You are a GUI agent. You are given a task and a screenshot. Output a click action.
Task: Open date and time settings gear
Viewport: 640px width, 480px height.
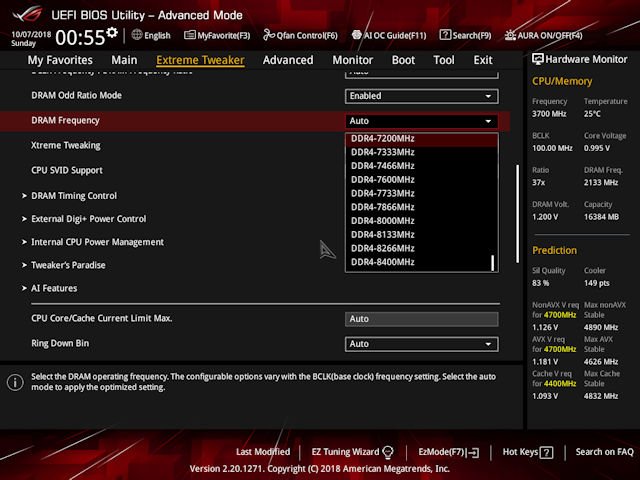click(112, 32)
